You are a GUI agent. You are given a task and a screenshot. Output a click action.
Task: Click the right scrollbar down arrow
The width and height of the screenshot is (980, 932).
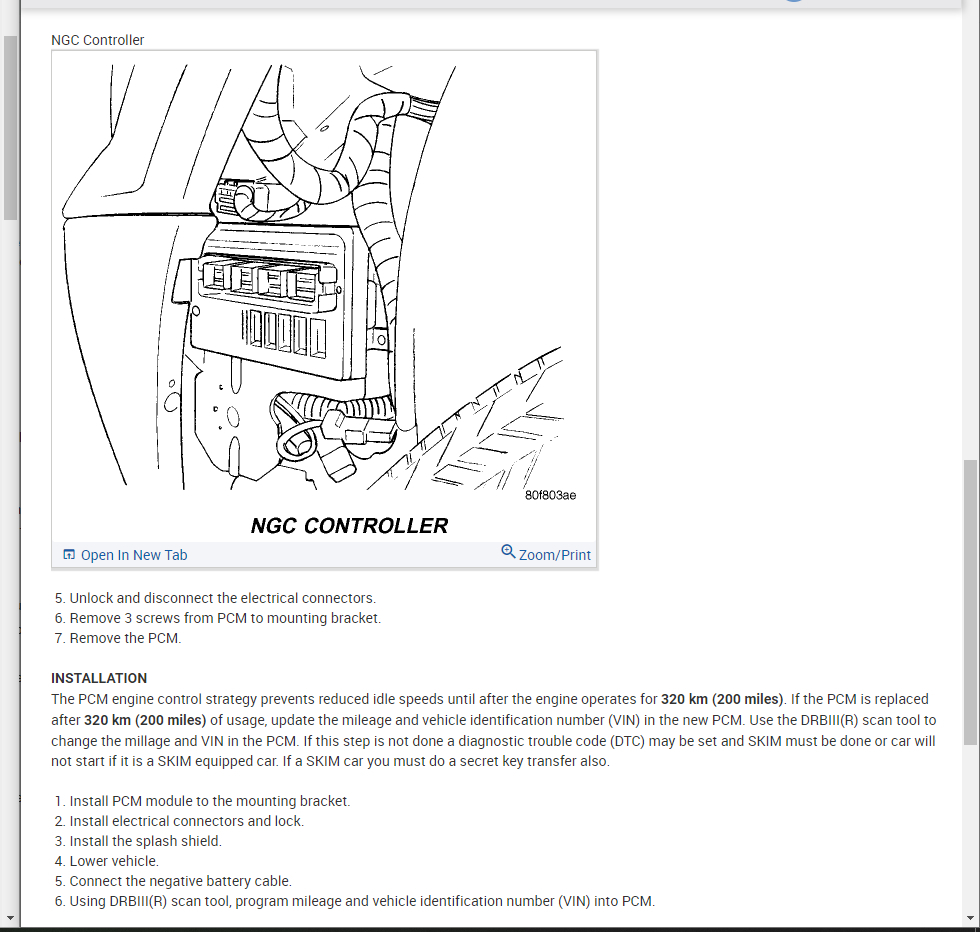tap(969, 918)
